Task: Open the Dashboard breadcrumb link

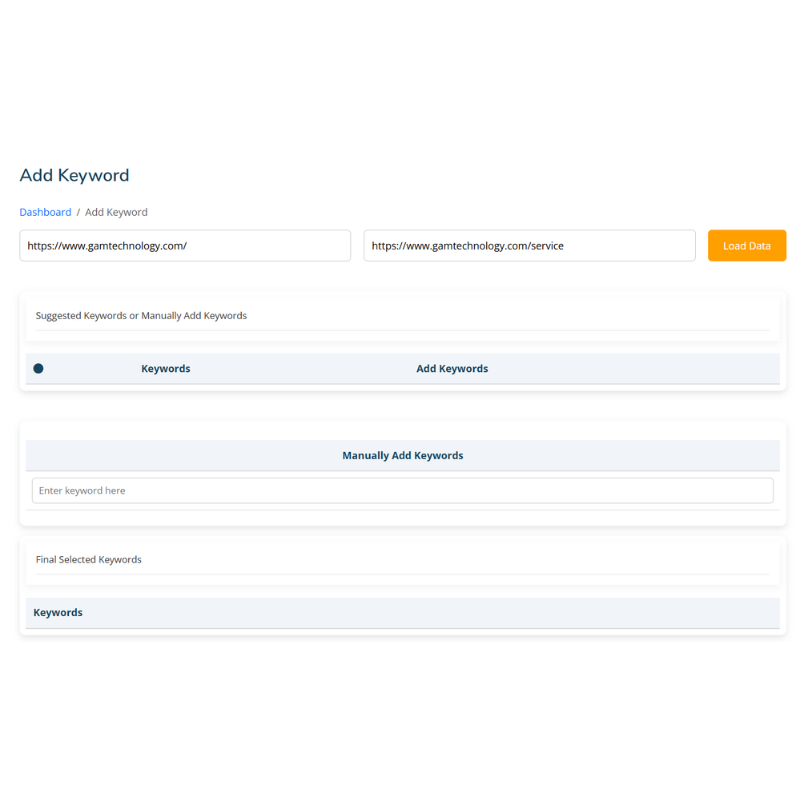Action: coord(45,212)
